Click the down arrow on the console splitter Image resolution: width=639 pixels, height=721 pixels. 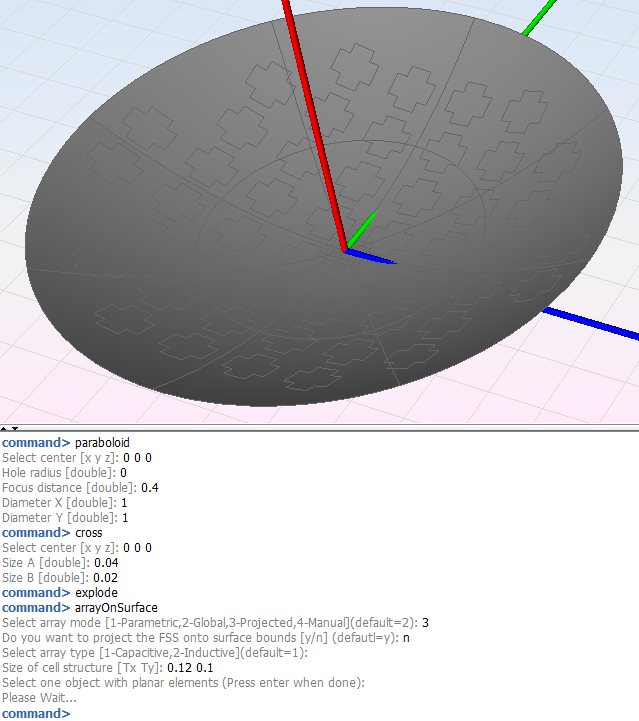point(13,428)
